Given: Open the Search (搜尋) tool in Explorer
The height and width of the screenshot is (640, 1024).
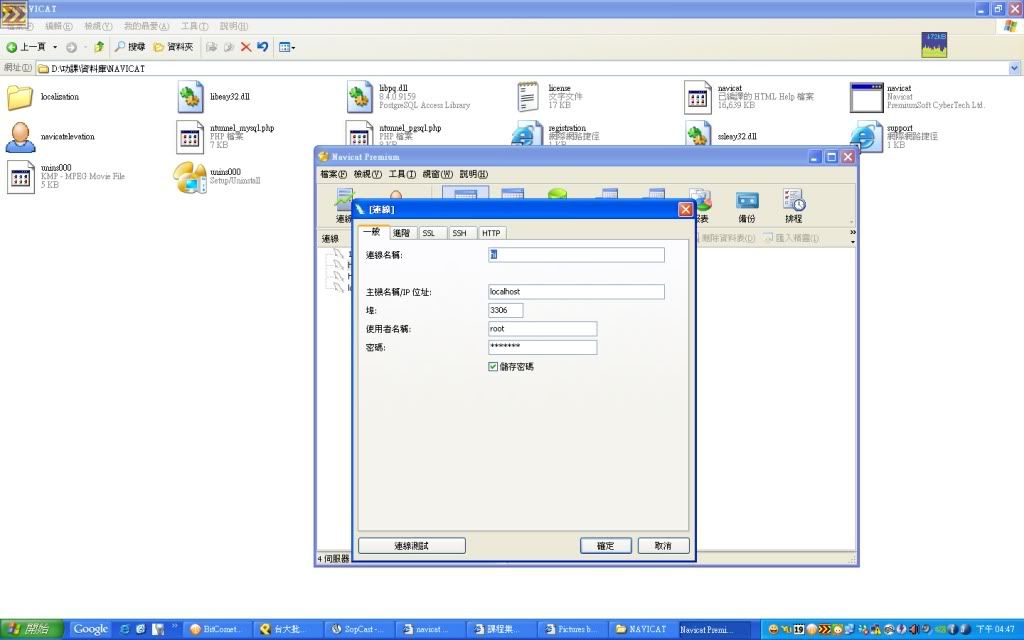Looking at the screenshot, I should [x=130, y=47].
